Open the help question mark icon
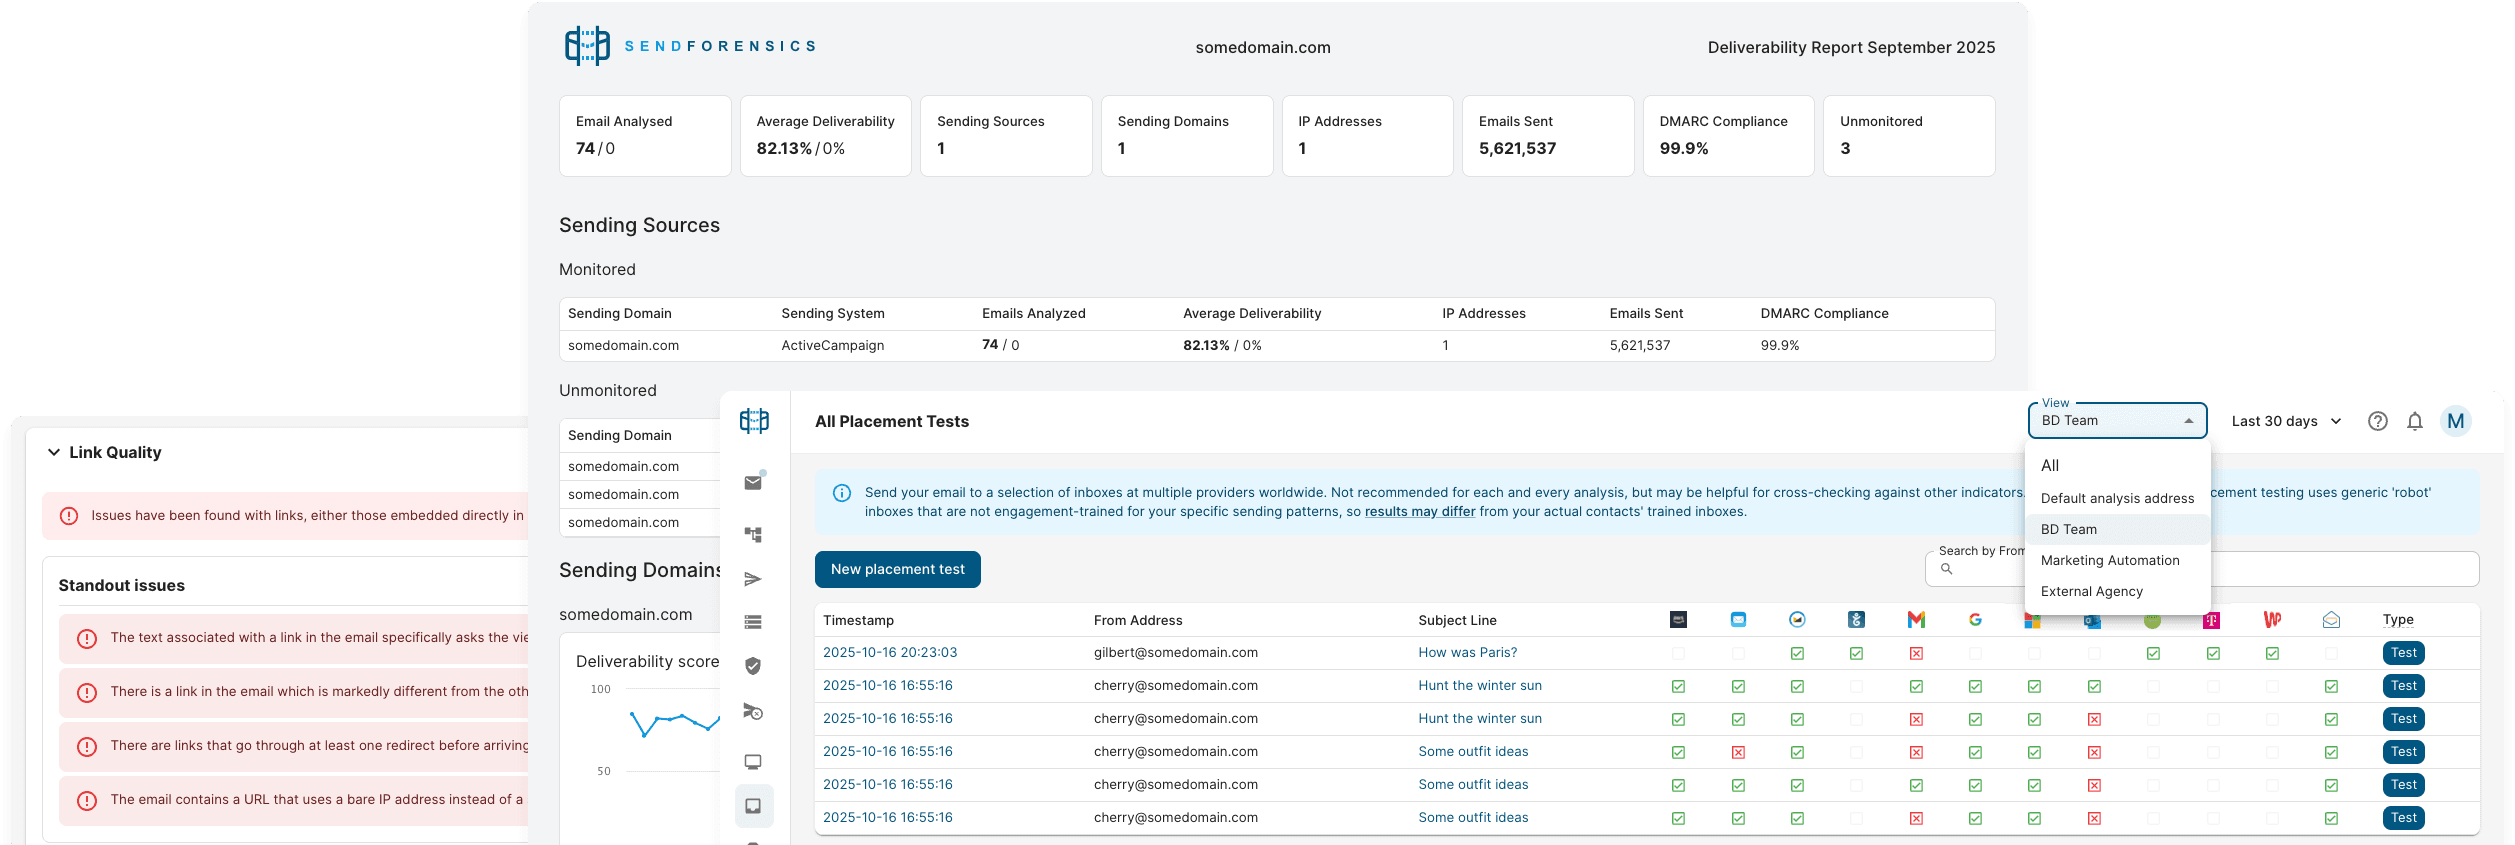The height and width of the screenshot is (845, 2515). click(x=2377, y=421)
